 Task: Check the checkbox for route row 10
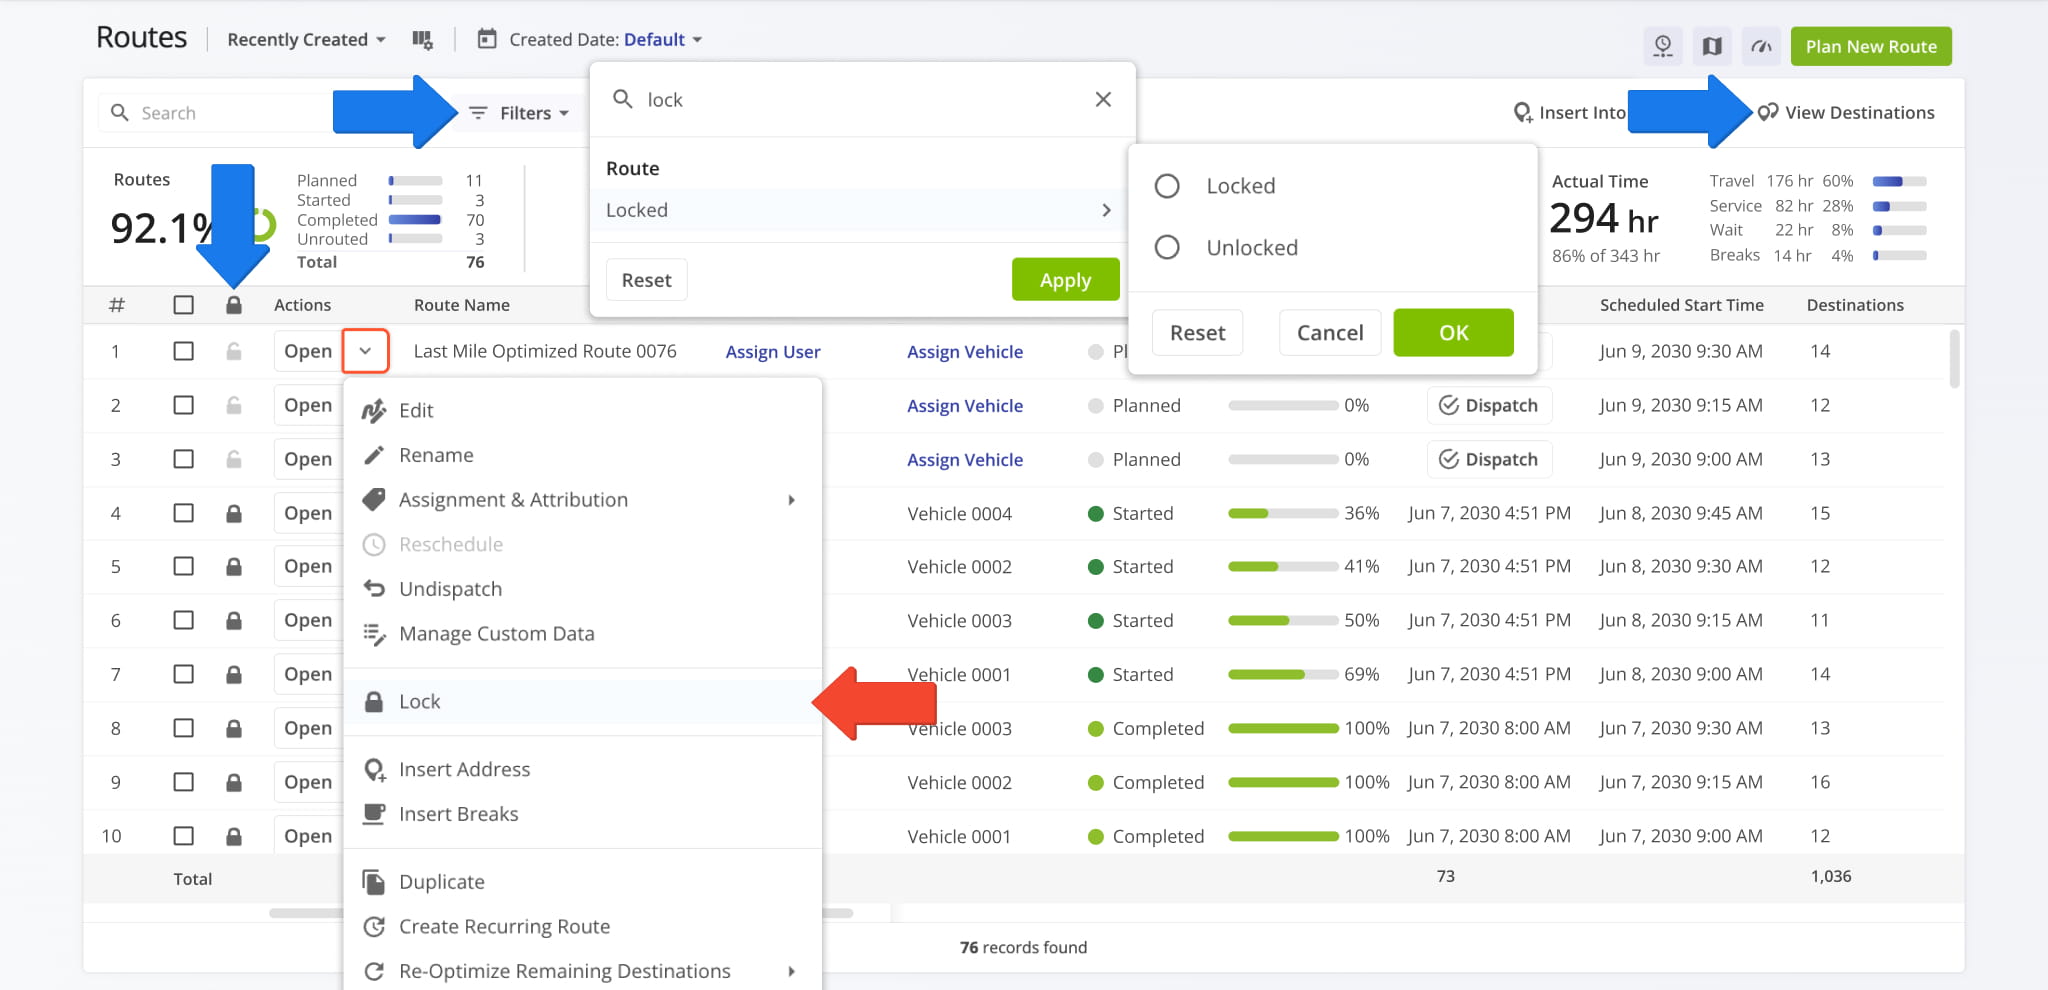[183, 836]
